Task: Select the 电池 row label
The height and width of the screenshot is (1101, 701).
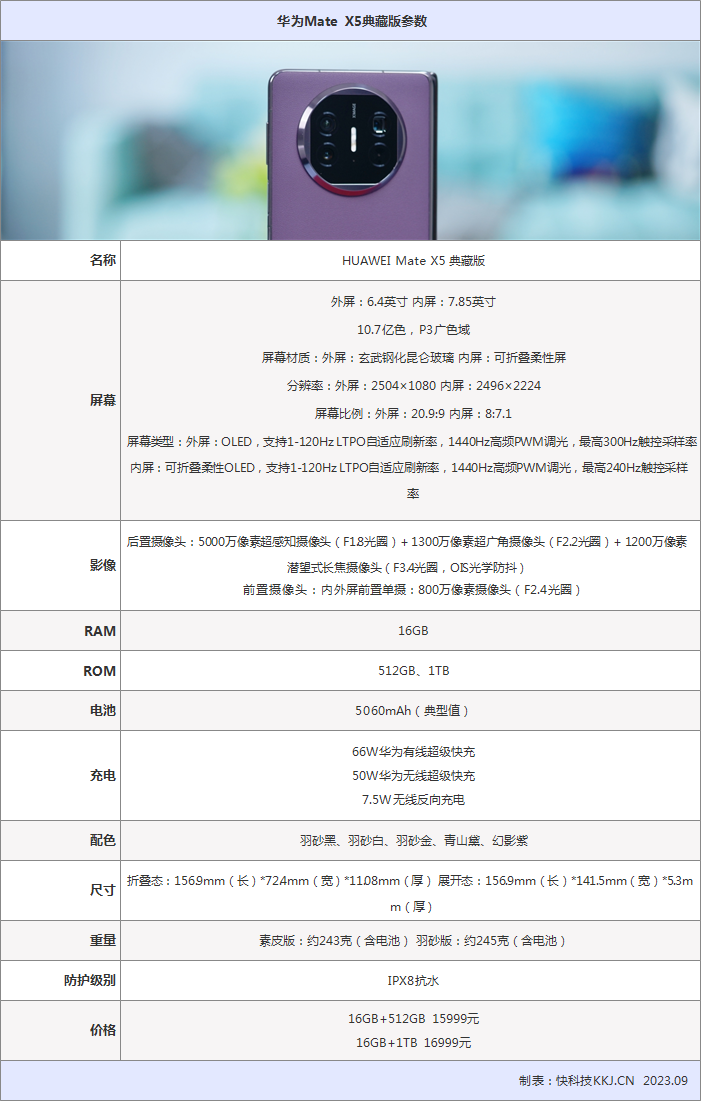Action: coord(103,711)
